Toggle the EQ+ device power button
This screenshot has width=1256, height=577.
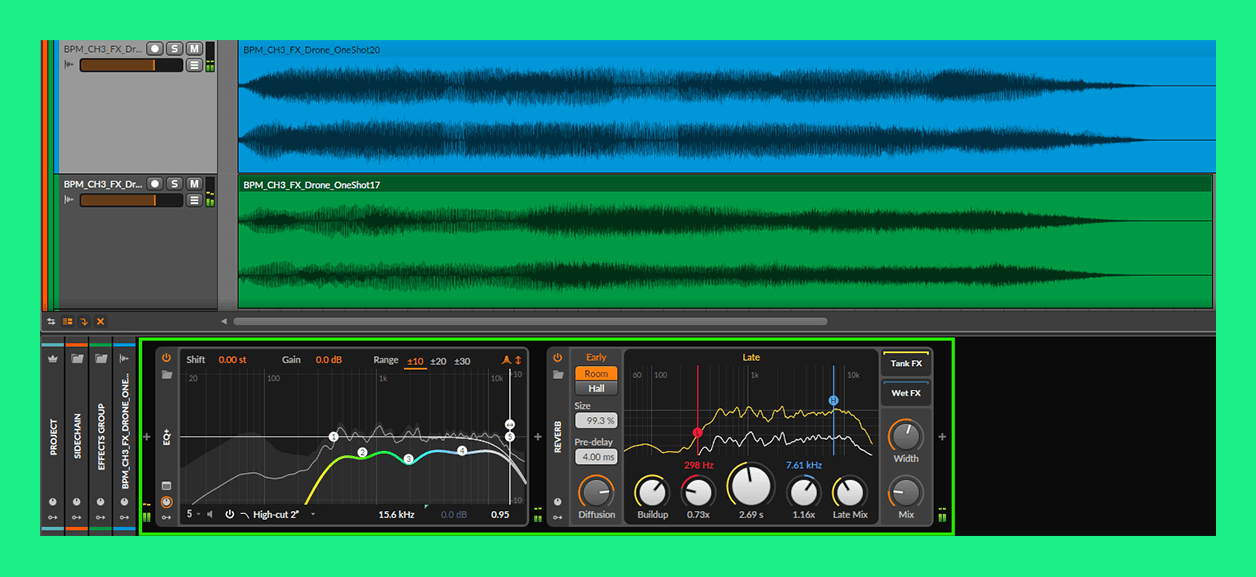(167, 357)
